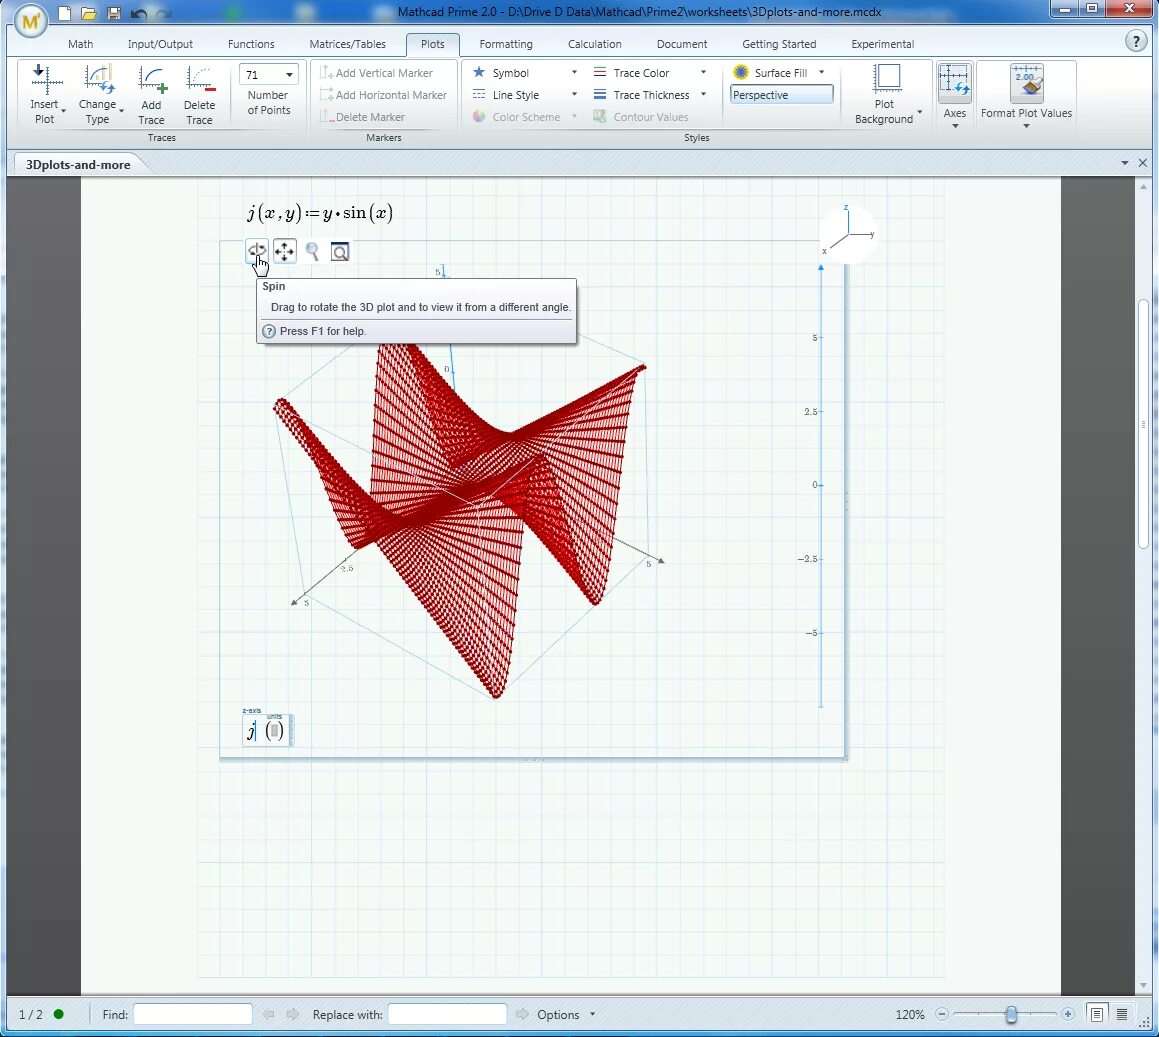The width and height of the screenshot is (1159, 1037).
Task: Open the Functions ribbon tab
Action: (x=251, y=44)
